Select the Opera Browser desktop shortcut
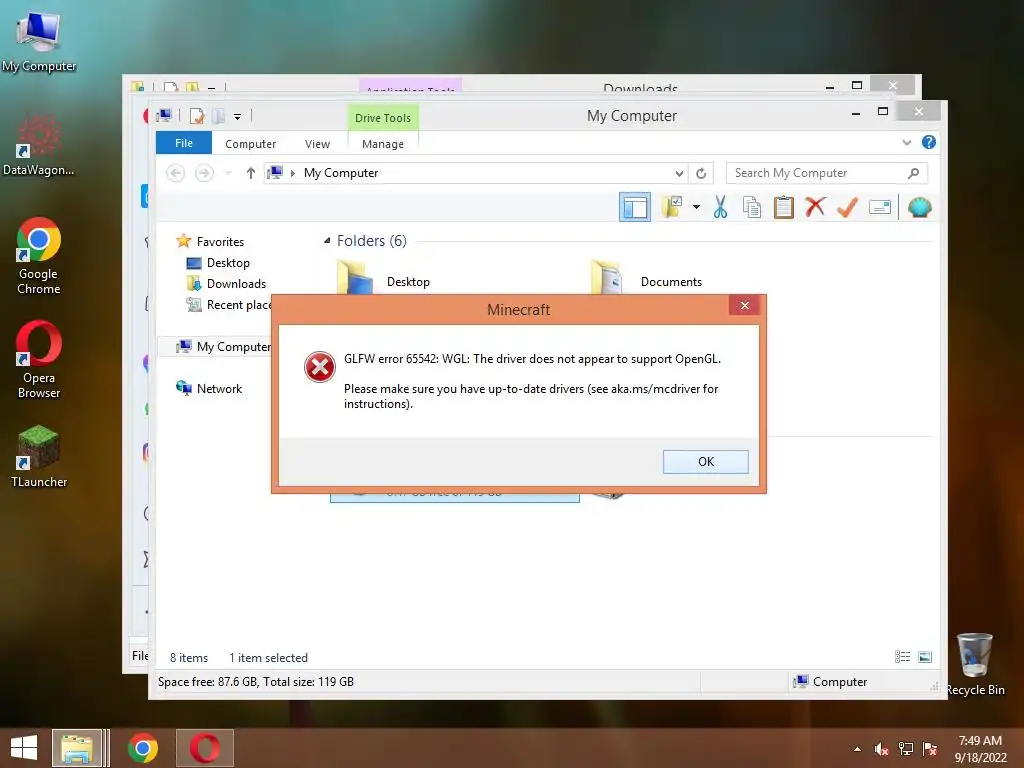This screenshot has width=1024, height=768. [x=39, y=360]
